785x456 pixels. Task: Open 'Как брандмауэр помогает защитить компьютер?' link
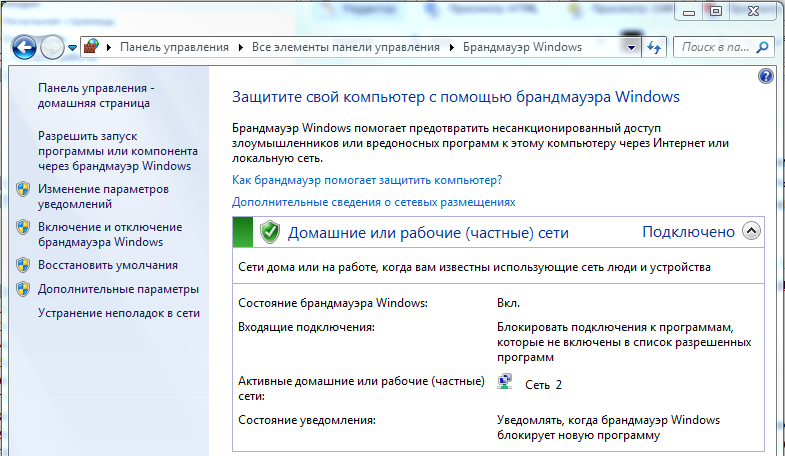(367, 180)
